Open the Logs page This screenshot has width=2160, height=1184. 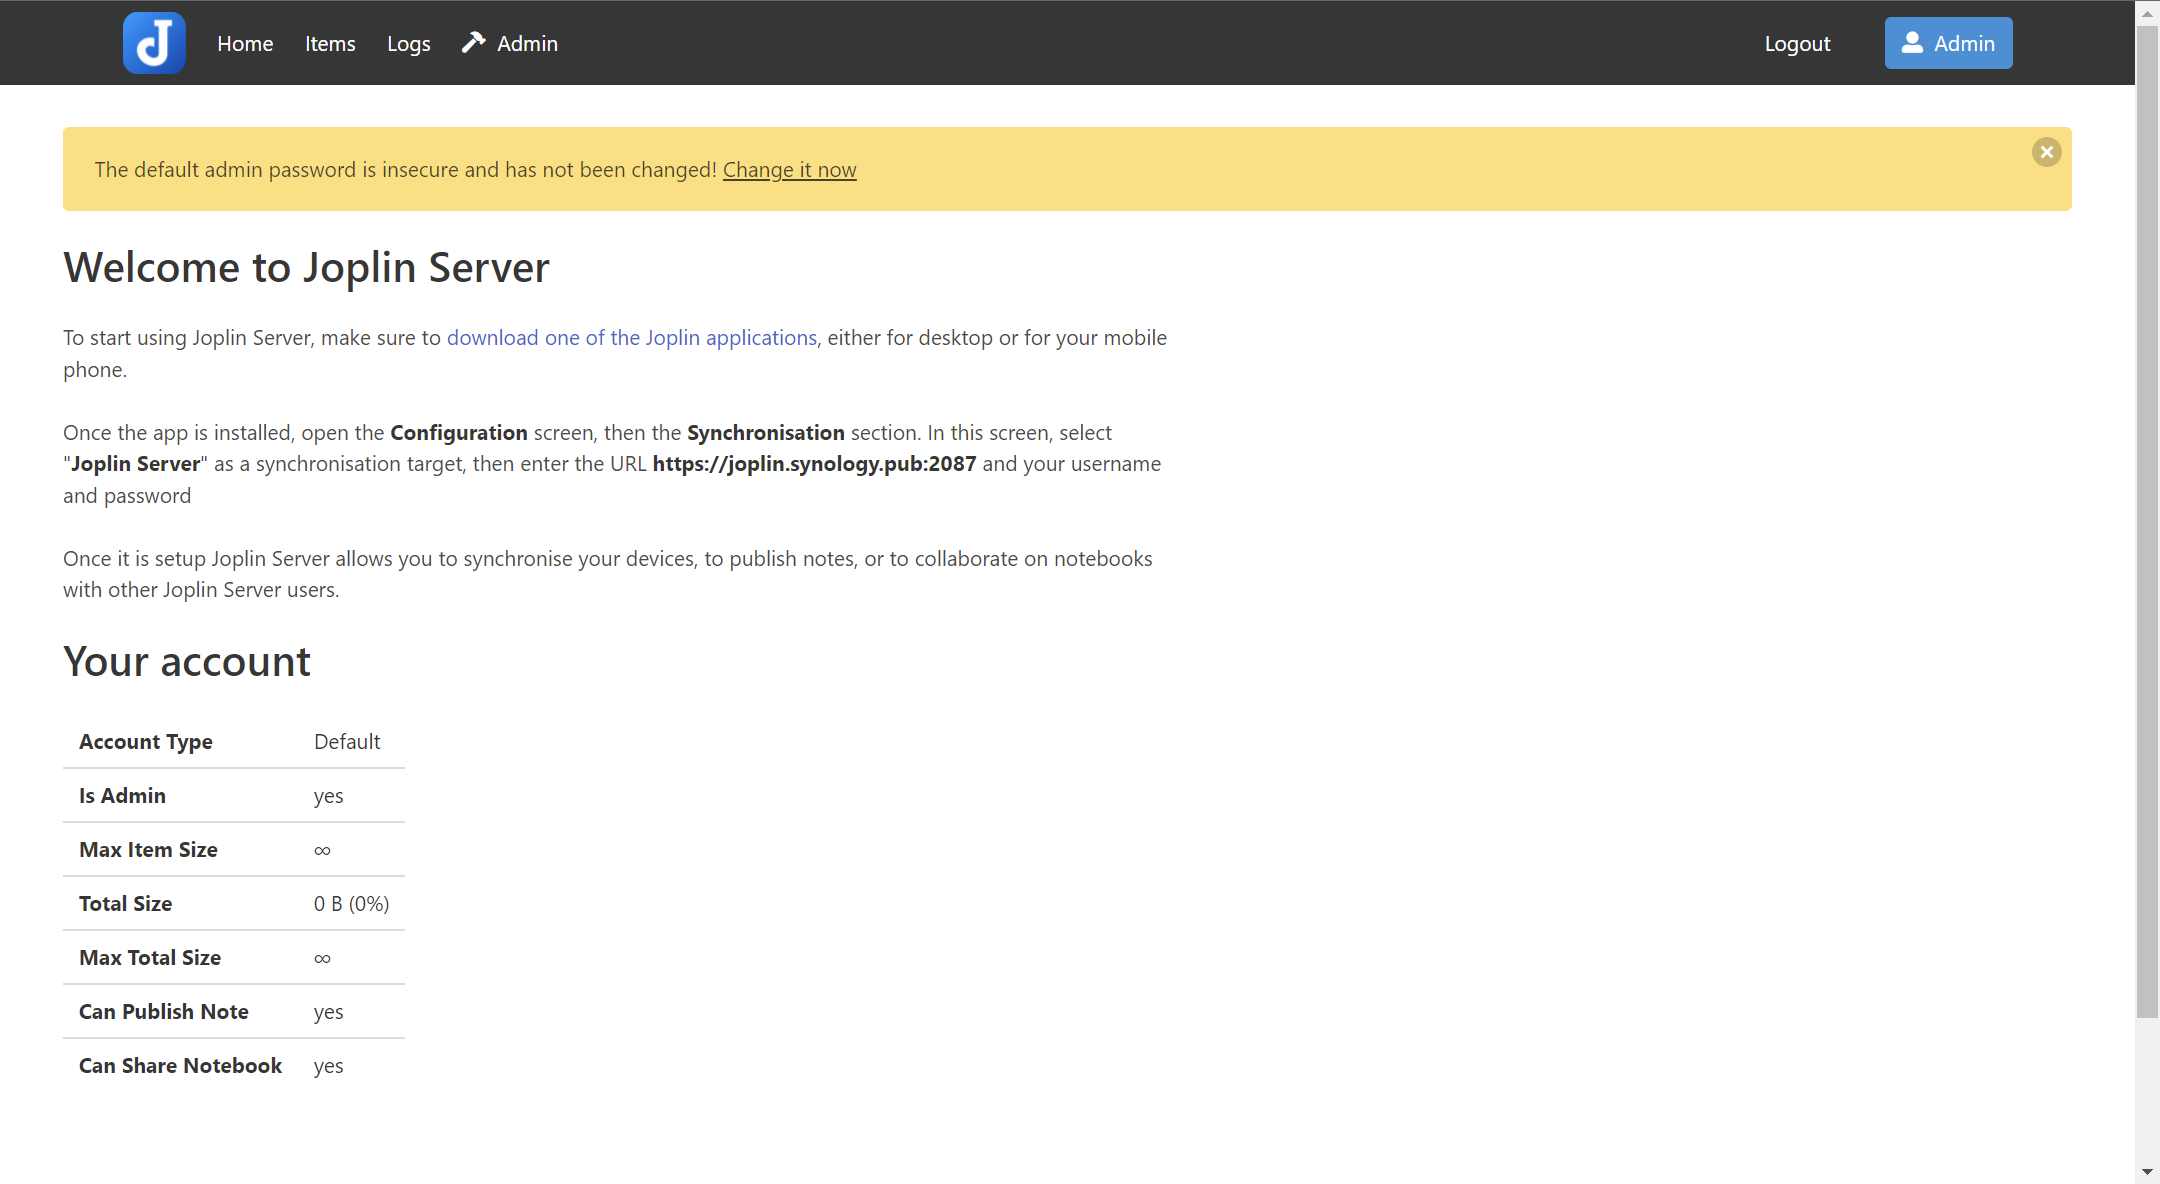point(409,44)
